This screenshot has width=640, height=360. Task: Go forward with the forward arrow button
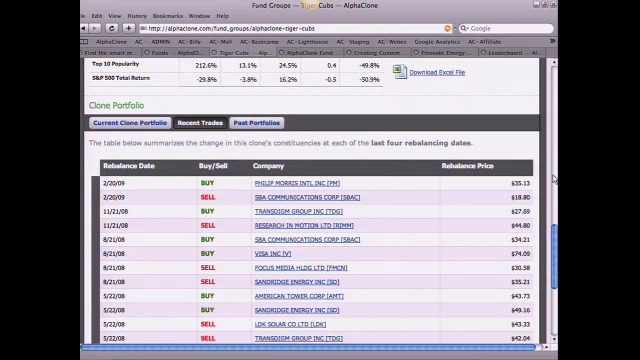(95, 28)
